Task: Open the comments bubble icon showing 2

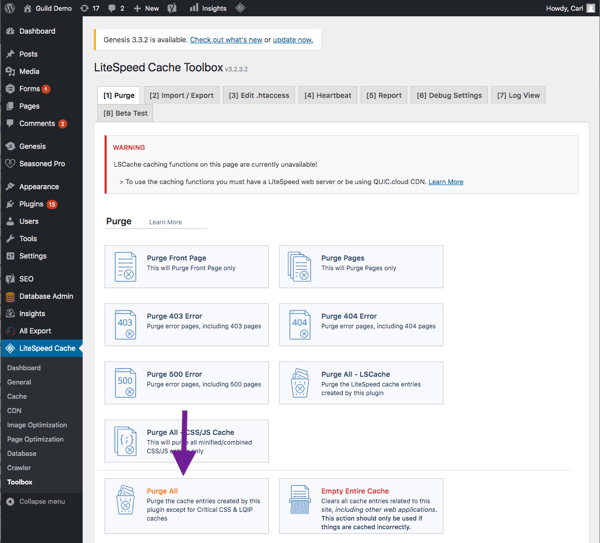Action: [x=111, y=8]
